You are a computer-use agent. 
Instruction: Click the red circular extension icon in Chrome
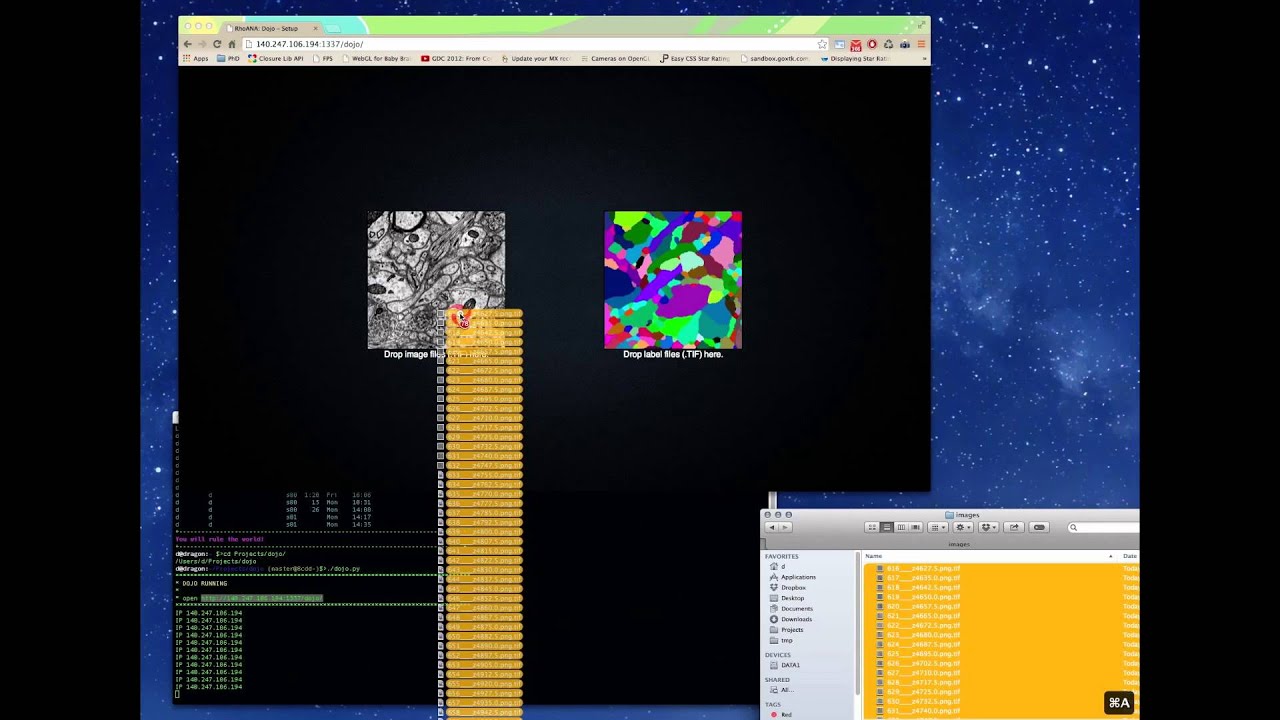872,44
